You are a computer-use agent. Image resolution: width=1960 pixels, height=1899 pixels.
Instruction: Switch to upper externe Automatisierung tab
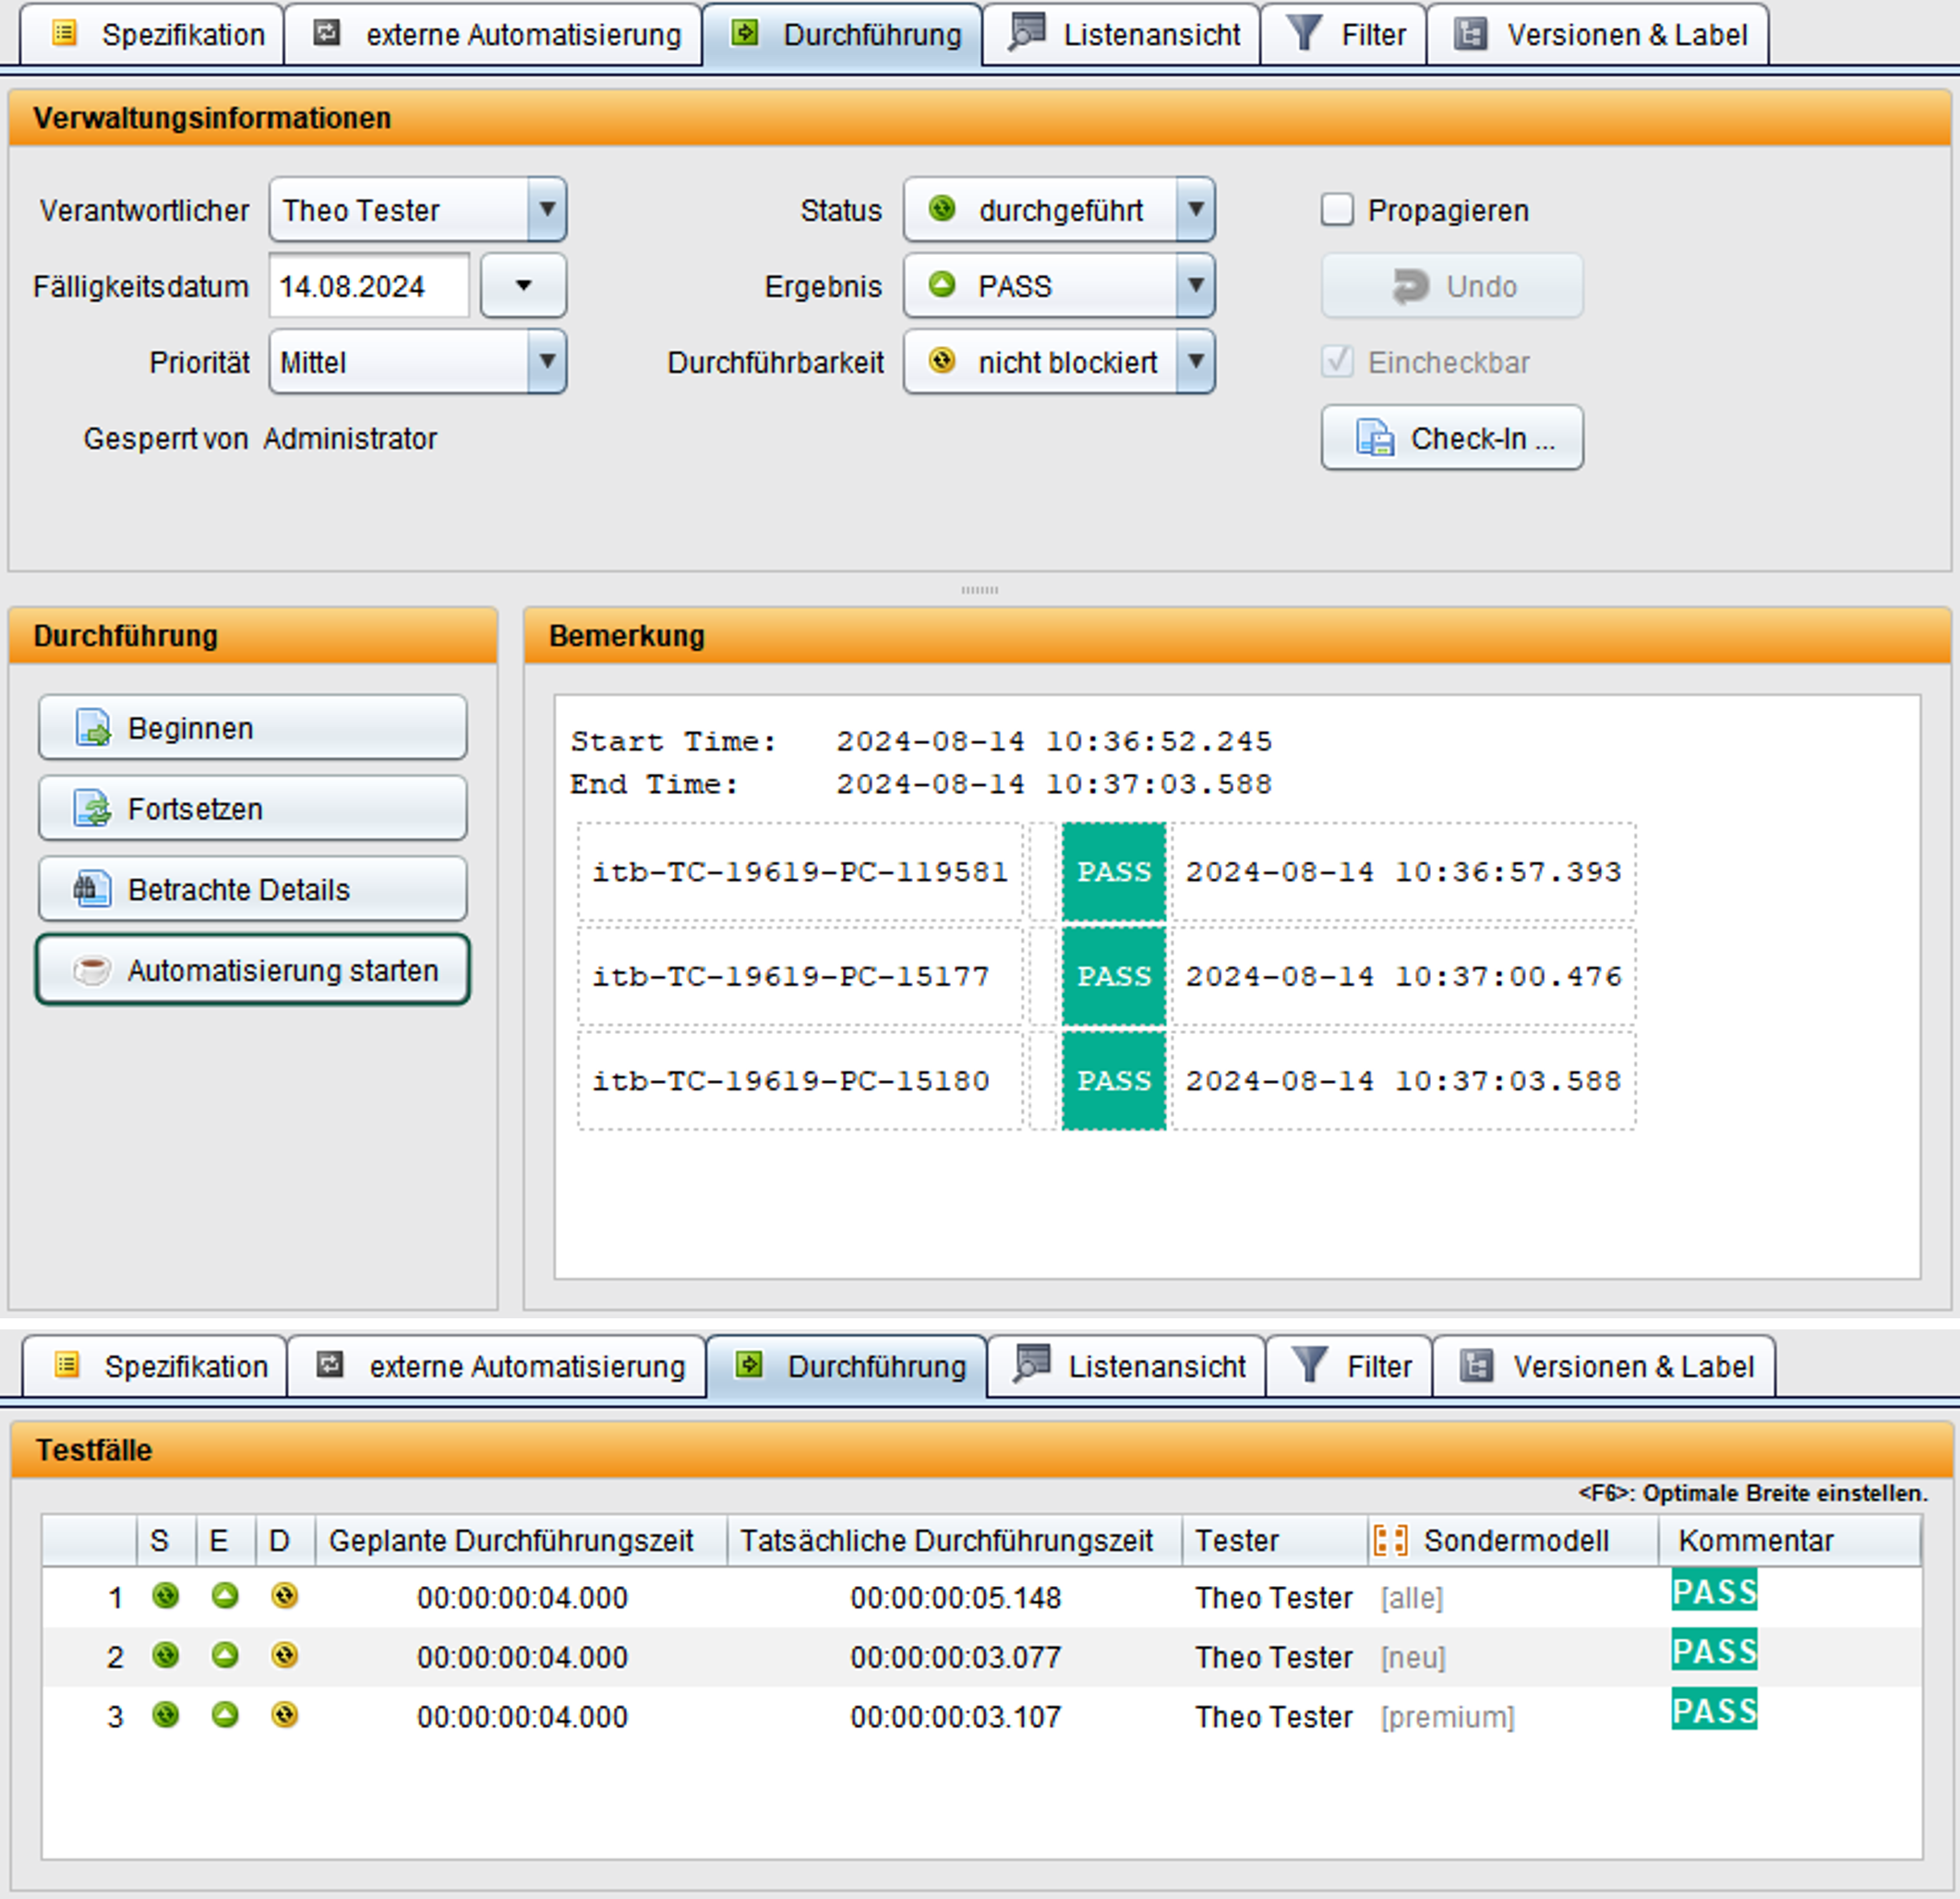[x=493, y=35]
